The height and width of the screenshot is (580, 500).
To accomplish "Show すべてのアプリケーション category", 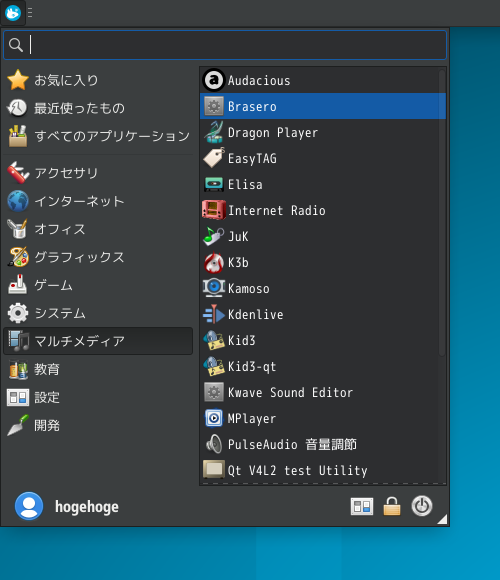I will click(x=98, y=136).
